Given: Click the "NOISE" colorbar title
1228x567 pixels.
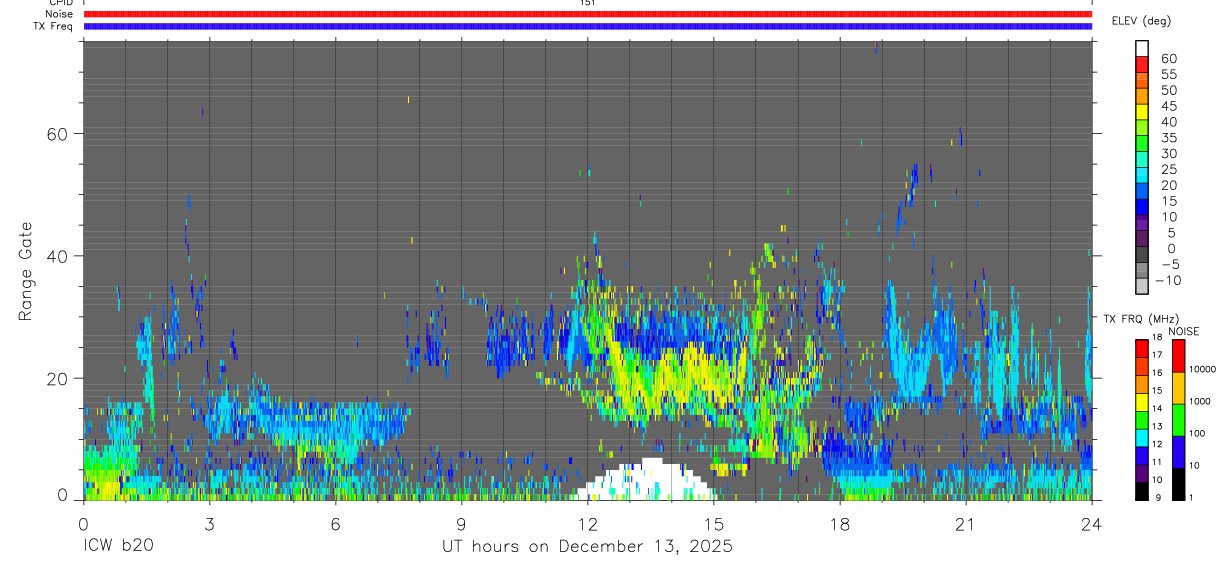Looking at the screenshot, I should [1183, 331].
